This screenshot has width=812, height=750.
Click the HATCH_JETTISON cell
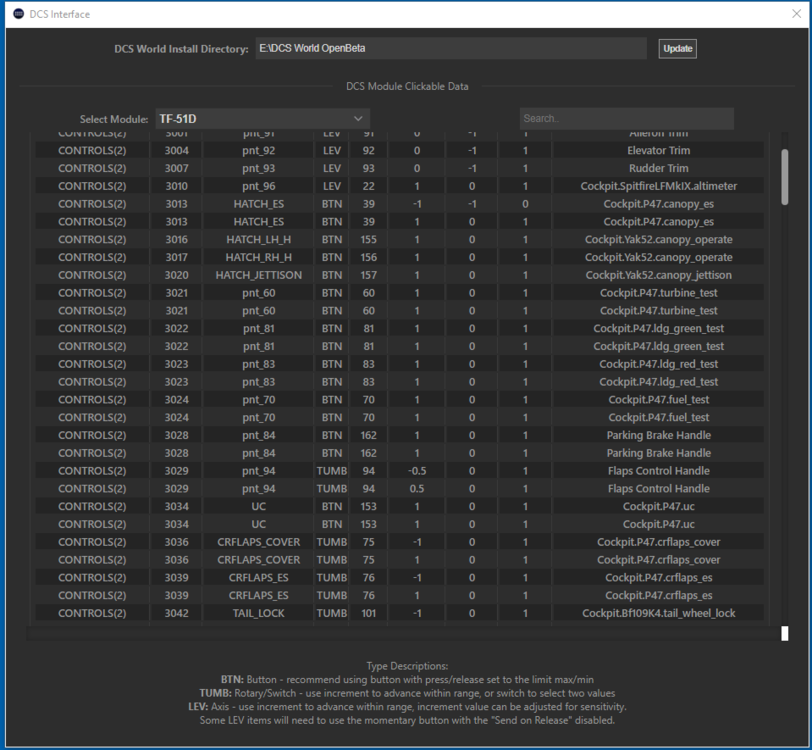(258, 275)
